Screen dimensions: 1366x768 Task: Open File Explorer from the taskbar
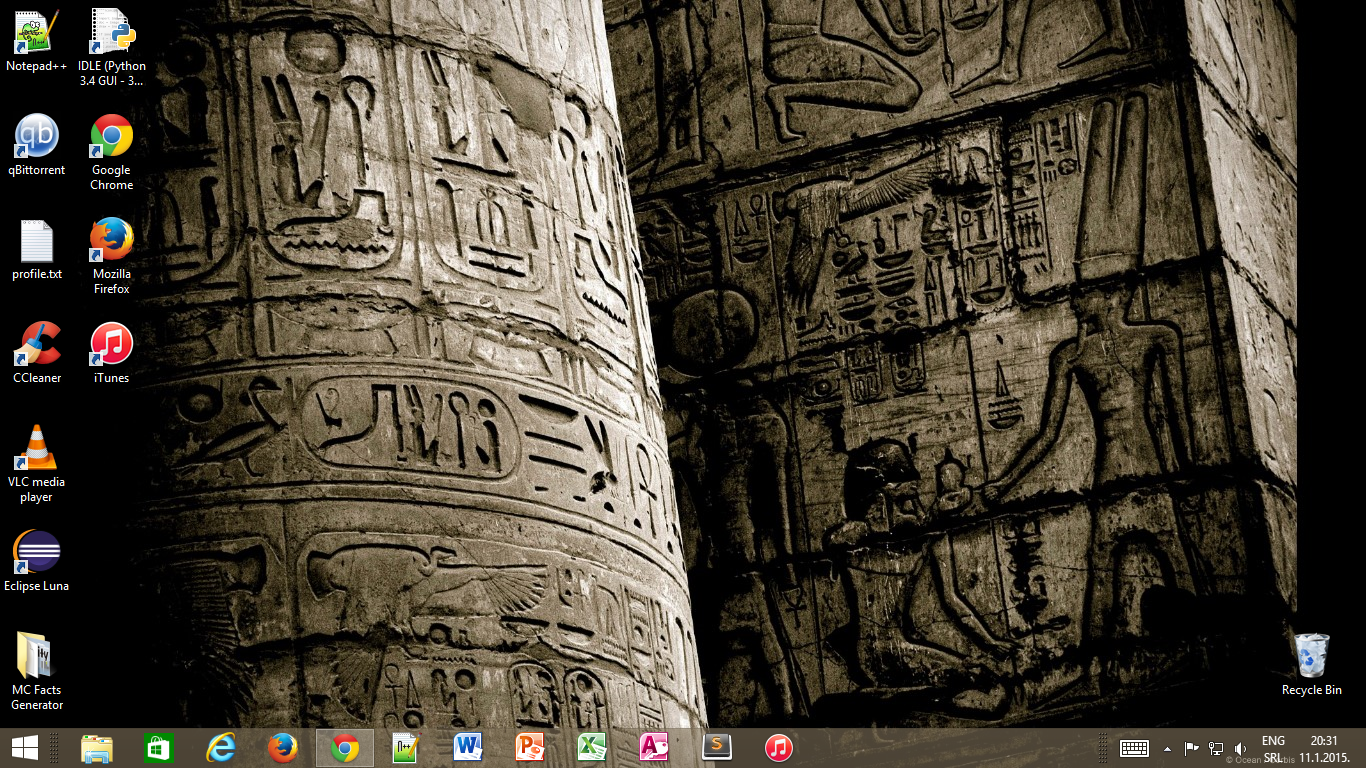click(x=97, y=748)
